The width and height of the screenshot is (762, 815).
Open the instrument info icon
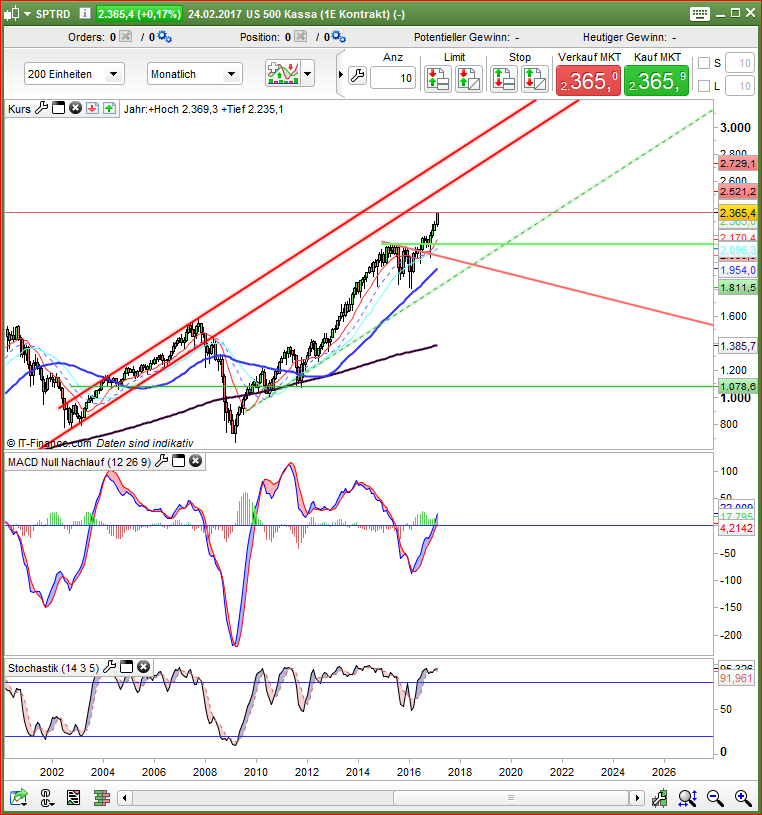click(x=85, y=14)
